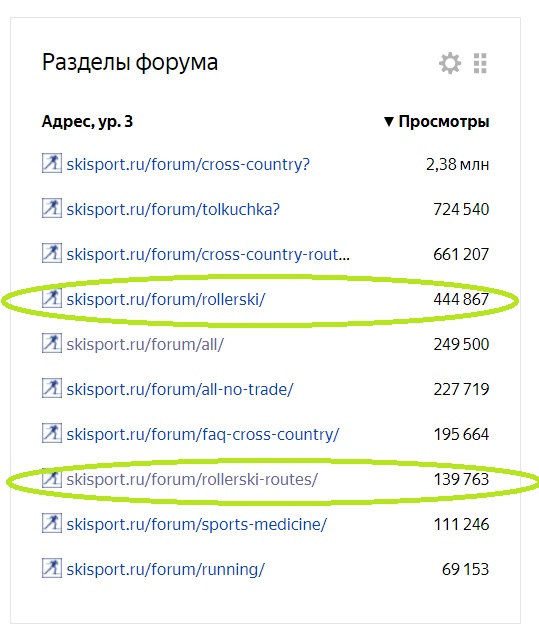The width and height of the screenshot is (539, 639).
Task: Open skisport.ru/forum/faq-cross-country/ link
Action: pos(202,434)
